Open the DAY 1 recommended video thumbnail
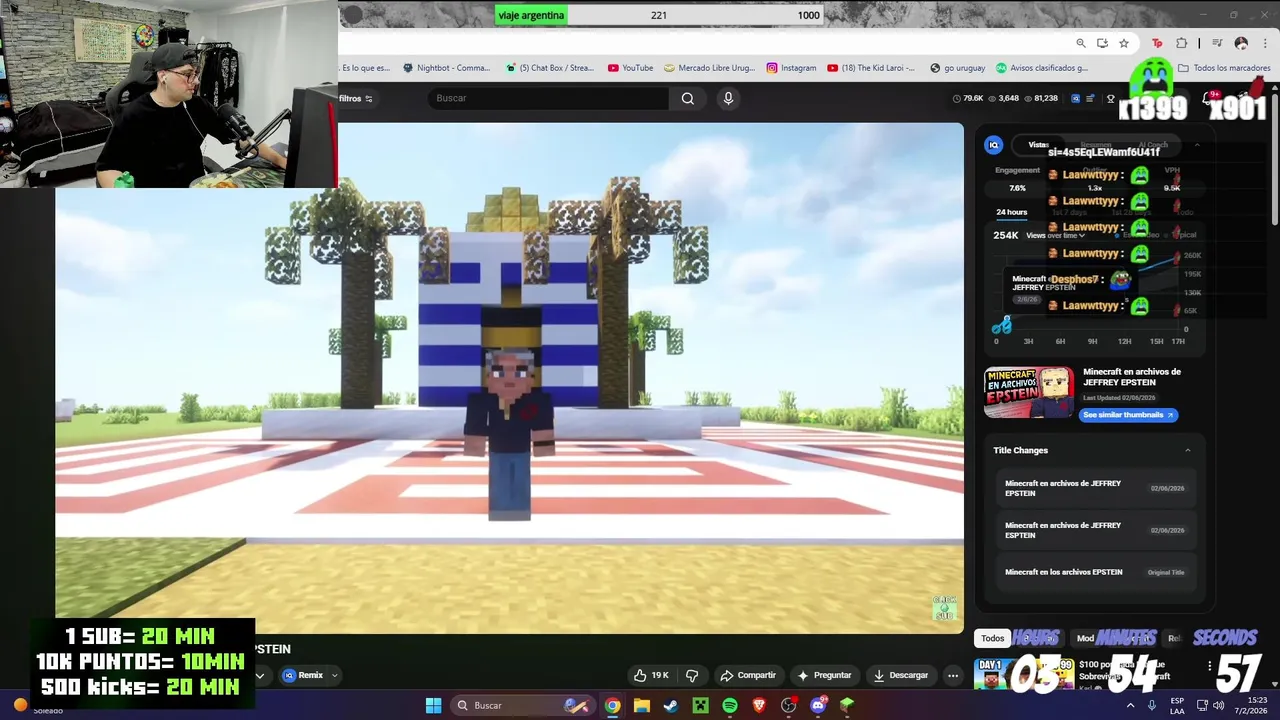This screenshot has height=720, width=1280. (1024, 675)
